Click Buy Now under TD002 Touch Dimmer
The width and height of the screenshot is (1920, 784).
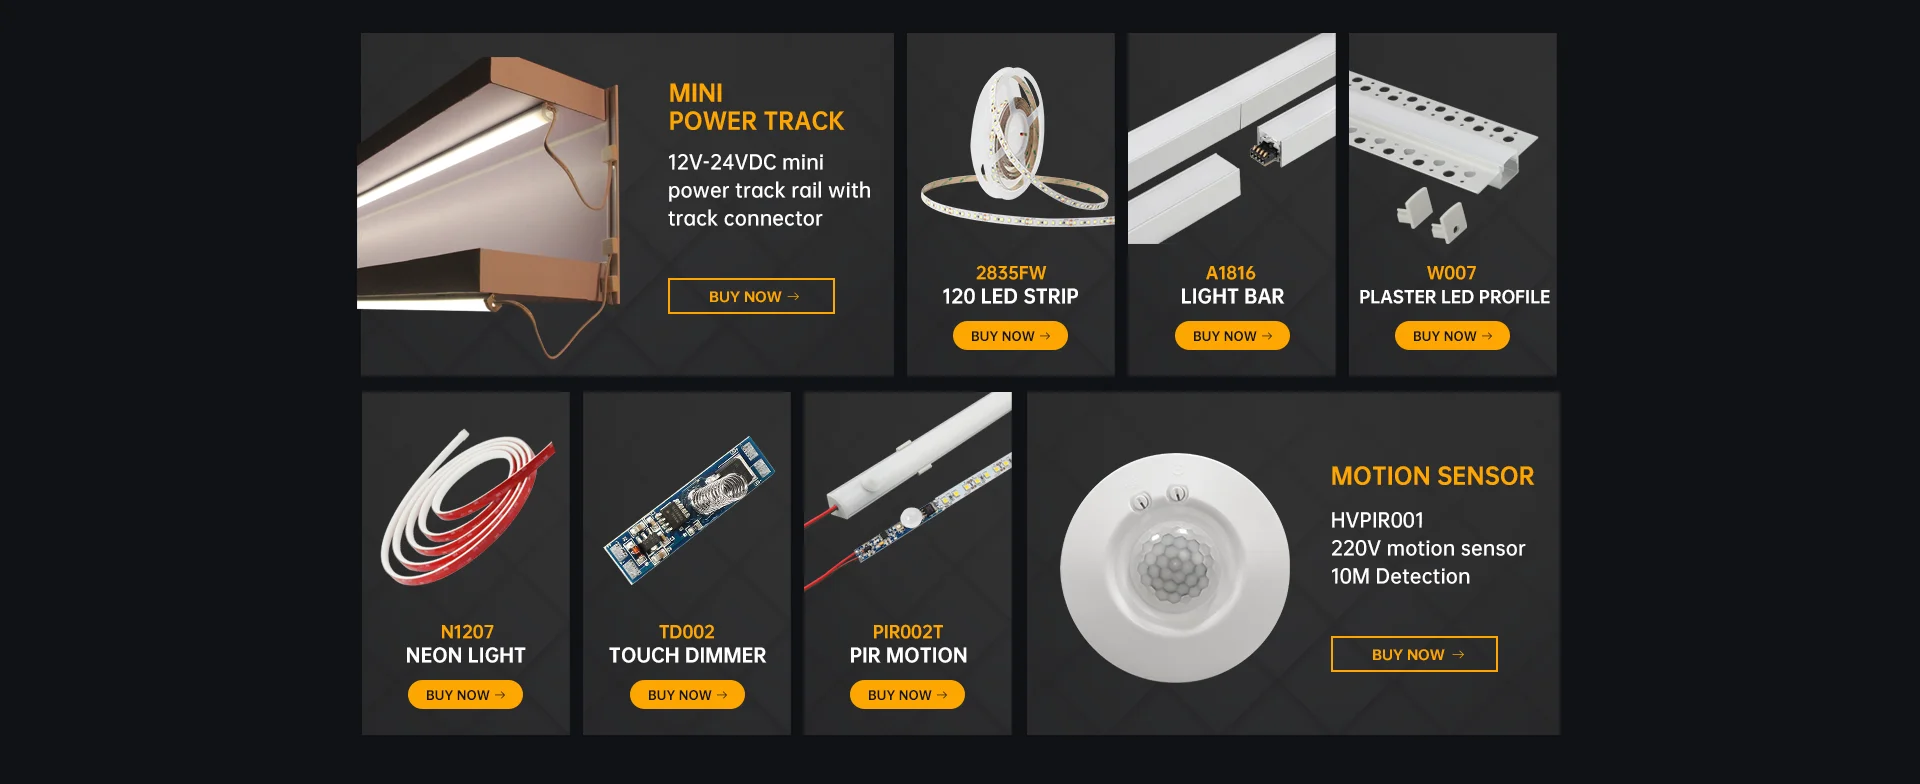click(x=687, y=695)
